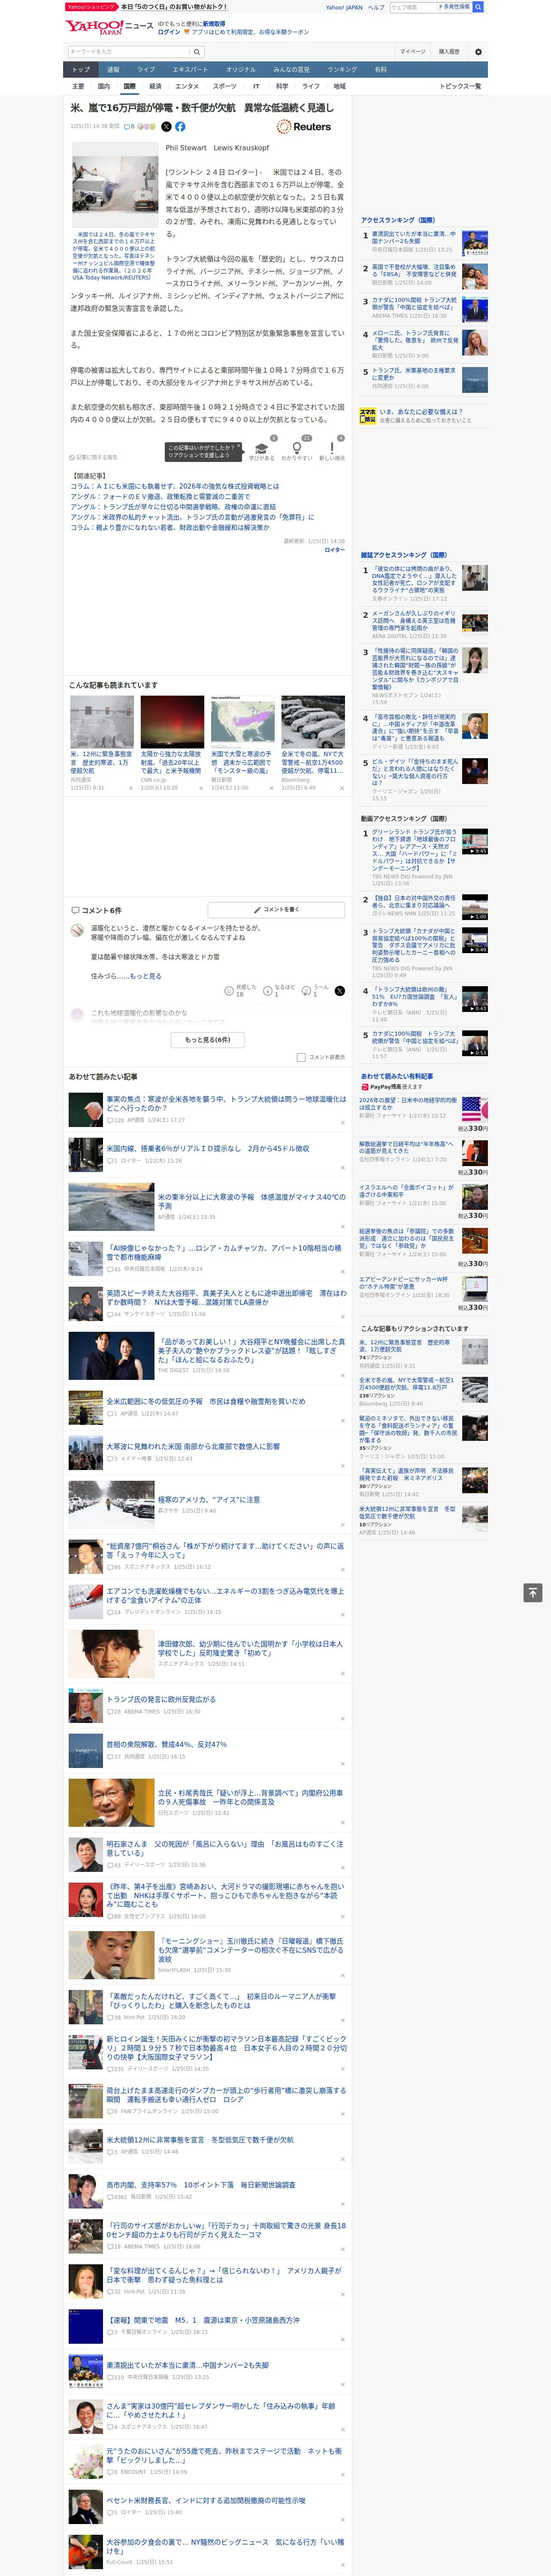Open 首相の衆院解散、賛成44% article

(167, 1744)
